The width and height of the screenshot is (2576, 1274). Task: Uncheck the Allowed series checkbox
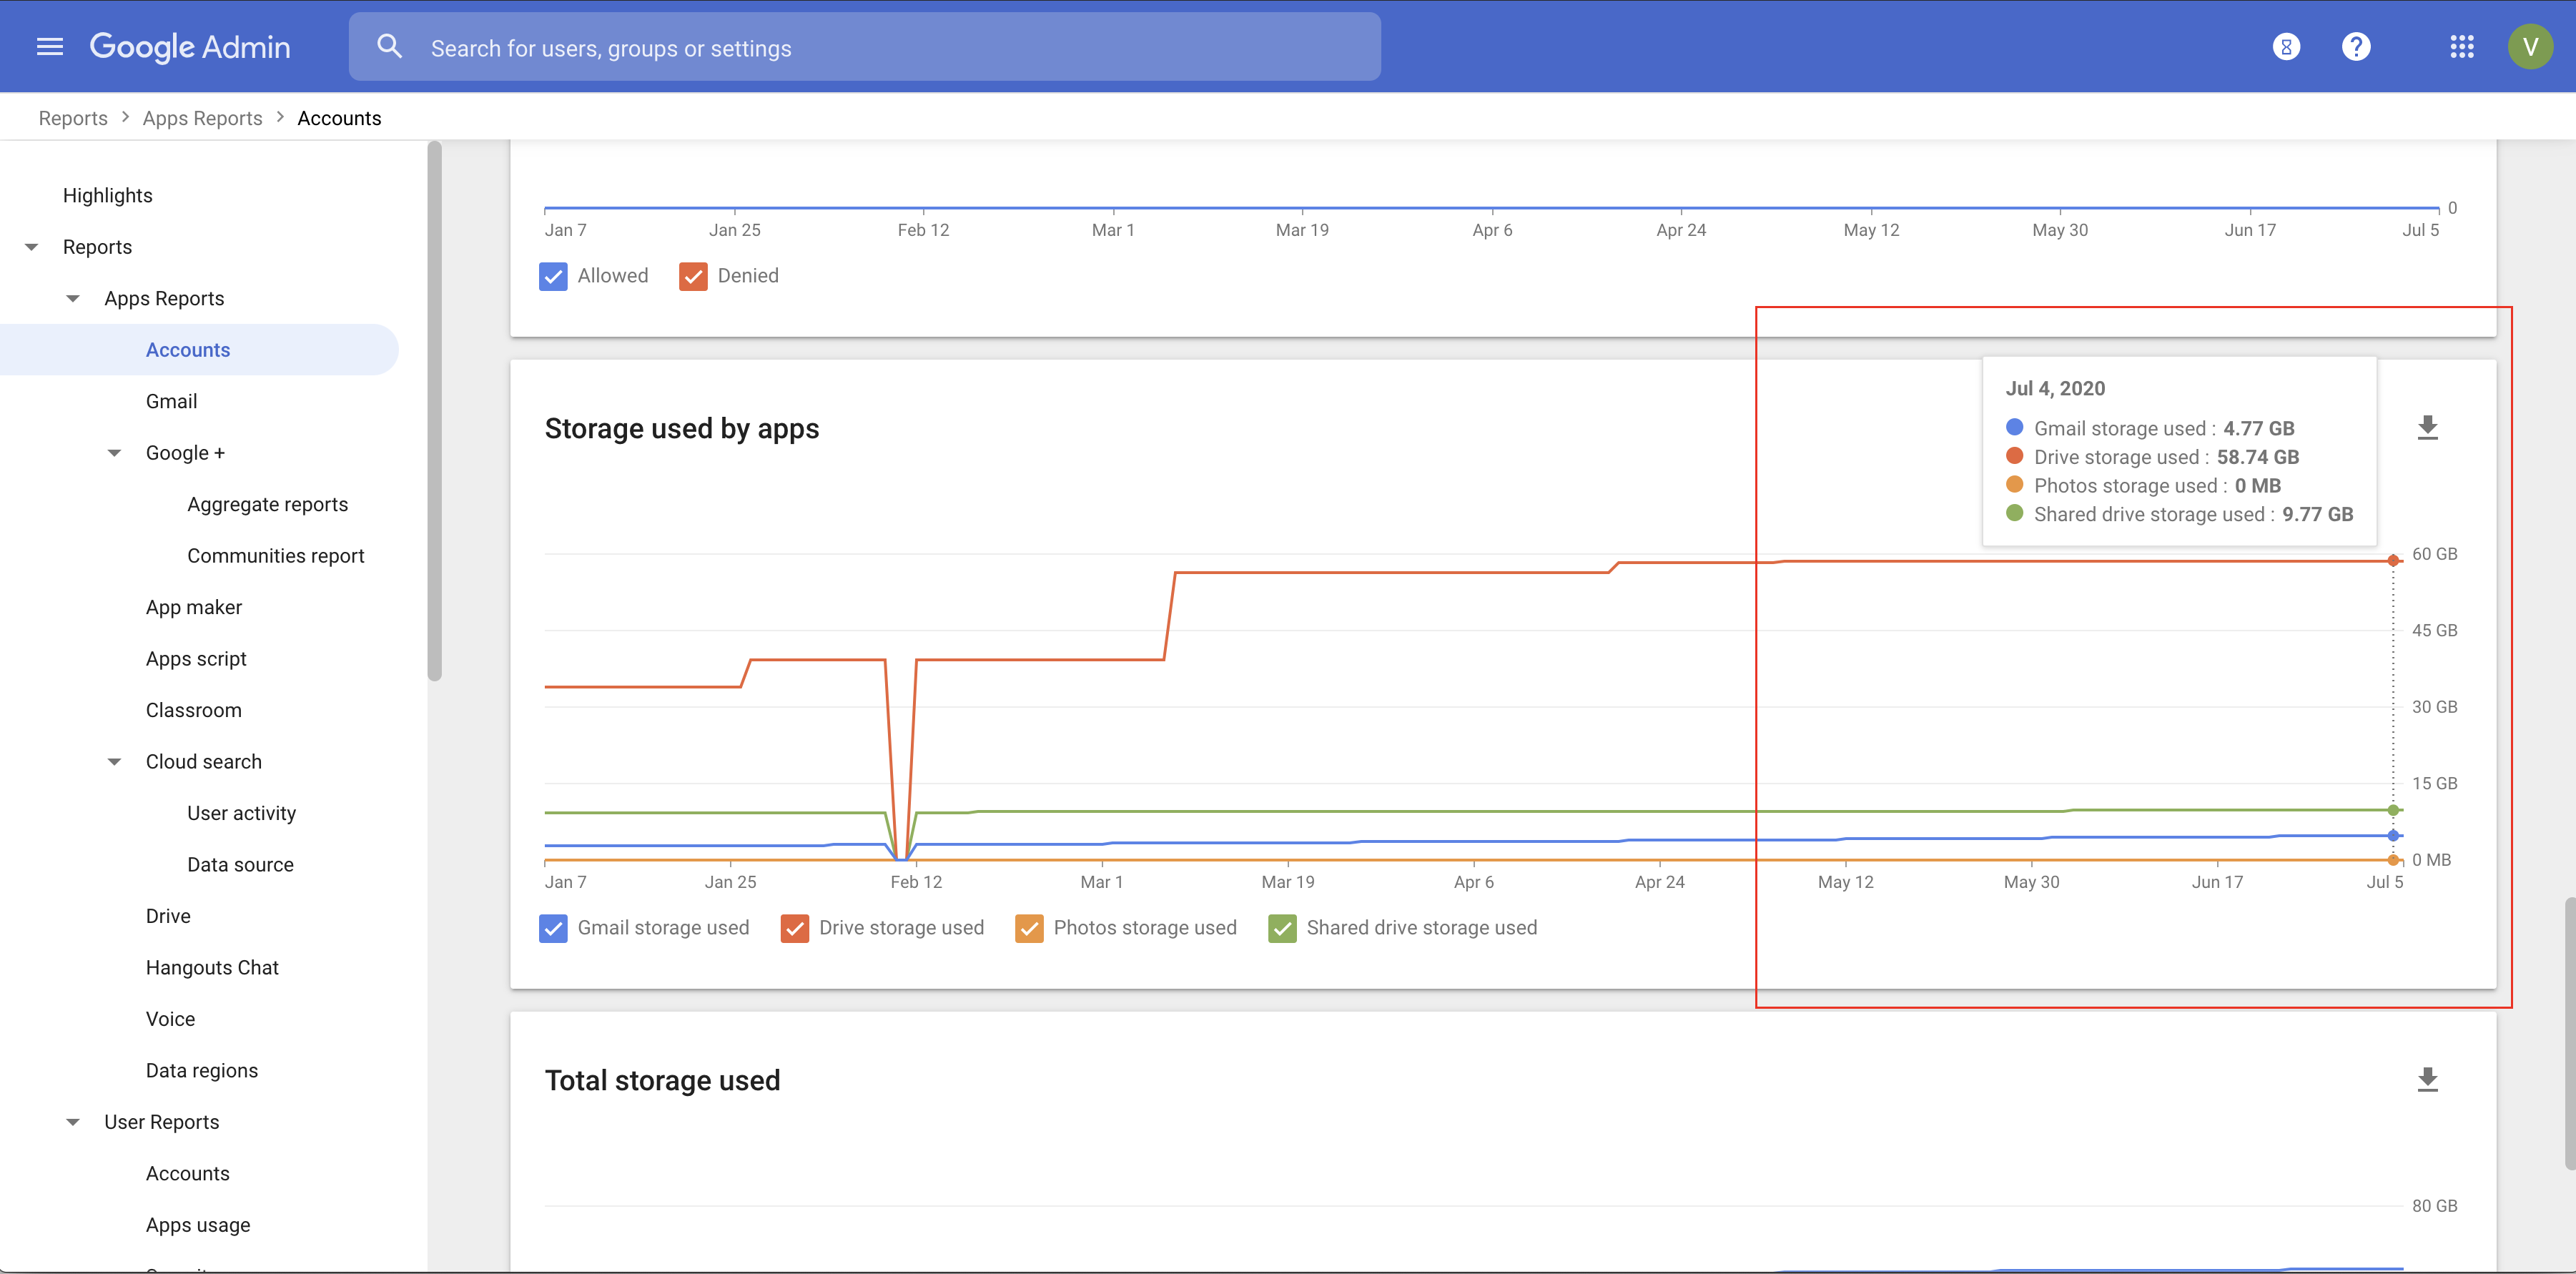[553, 276]
